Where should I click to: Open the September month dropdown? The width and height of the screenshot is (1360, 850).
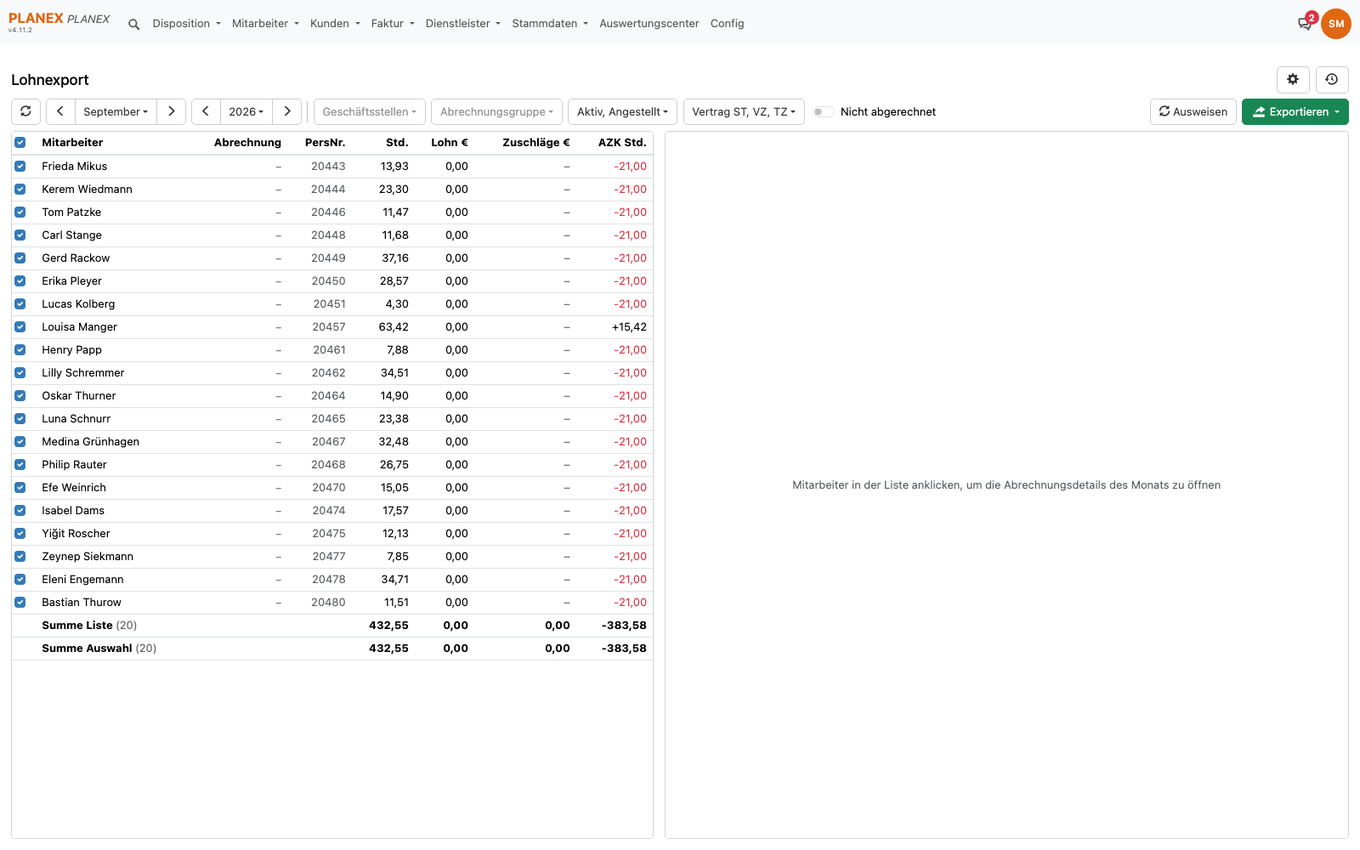tap(116, 112)
